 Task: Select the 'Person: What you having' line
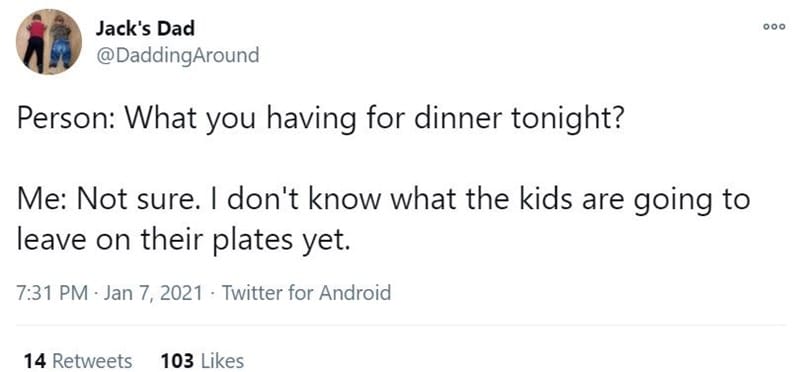pos(320,120)
